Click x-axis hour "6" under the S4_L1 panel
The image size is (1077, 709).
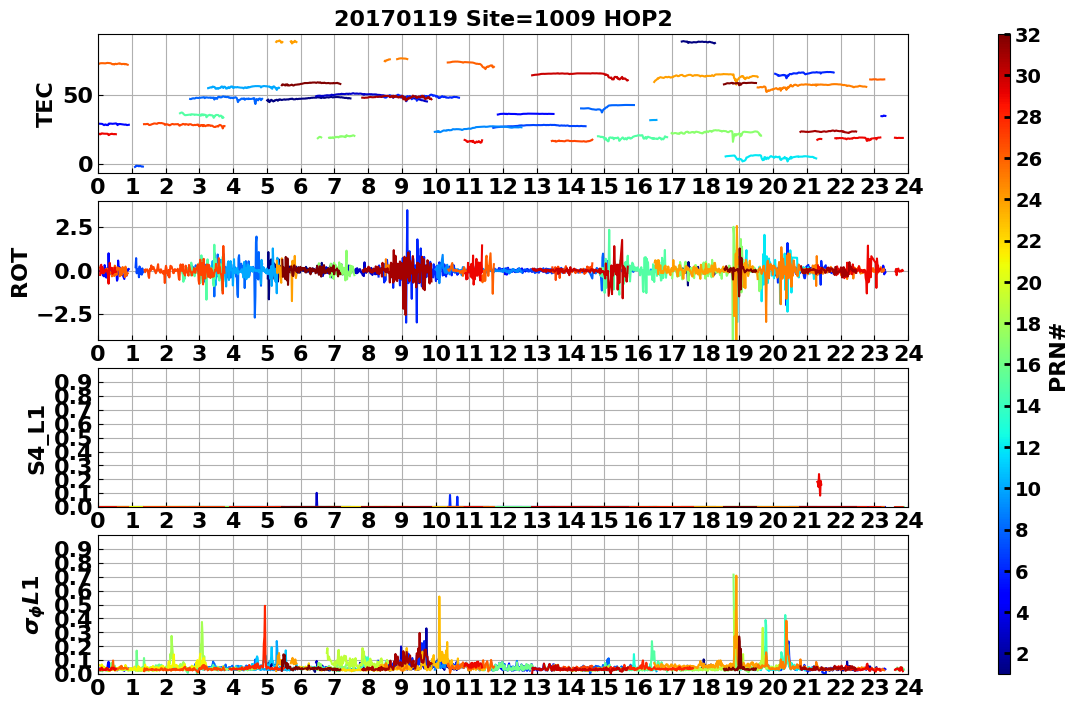[301, 520]
